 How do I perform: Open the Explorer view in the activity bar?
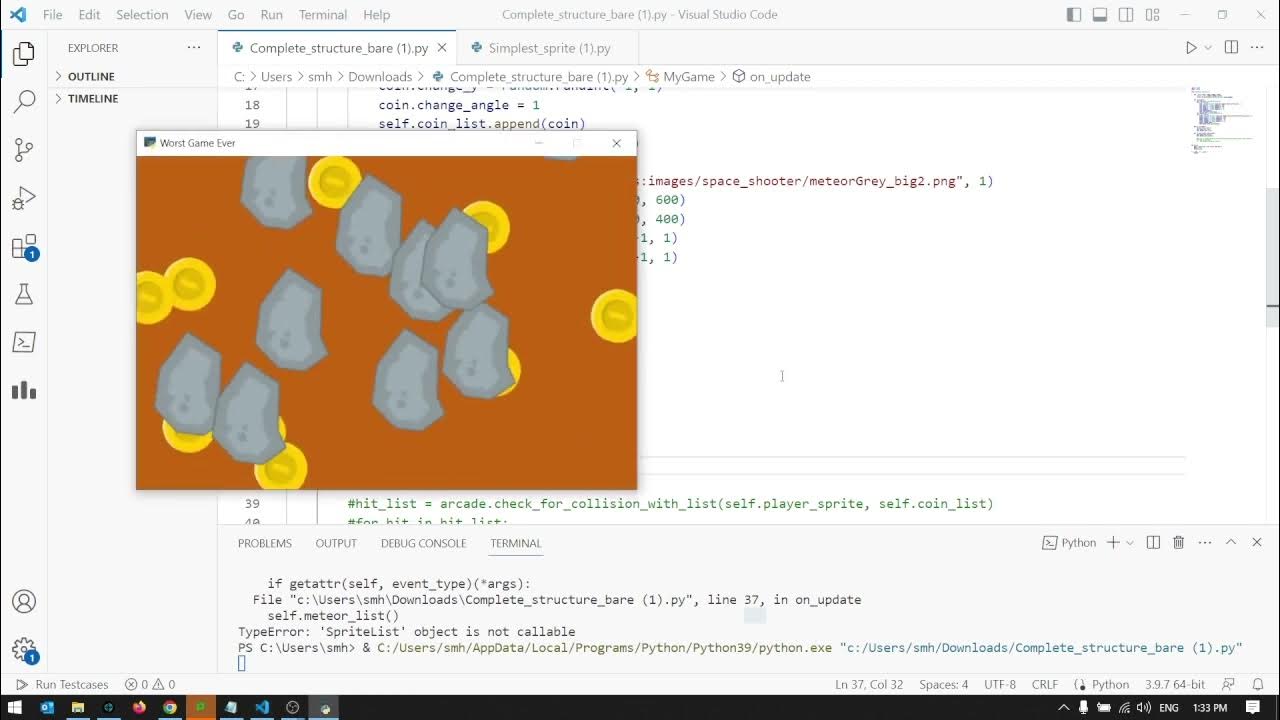pyautogui.click(x=24, y=54)
